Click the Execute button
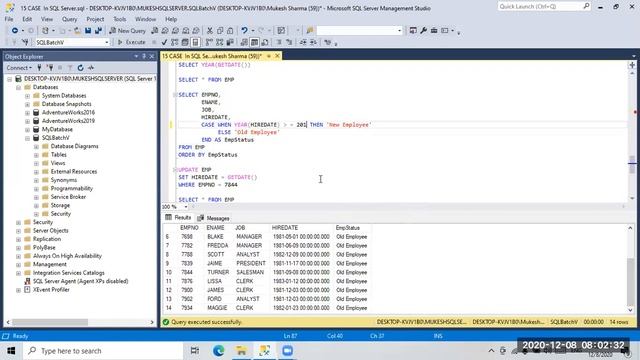This screenshot has height=360, width=640. [x=131, y=42]
